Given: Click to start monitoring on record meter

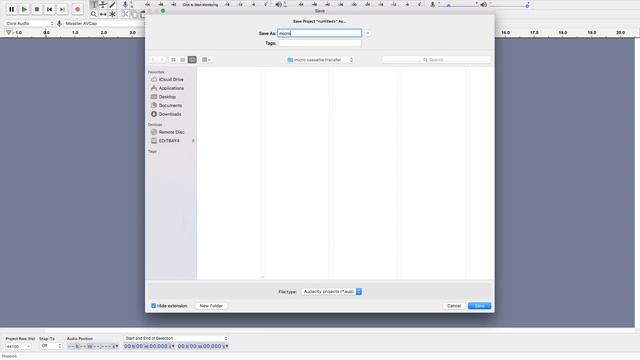Looking at the screenshot, I should click(200, 4).
